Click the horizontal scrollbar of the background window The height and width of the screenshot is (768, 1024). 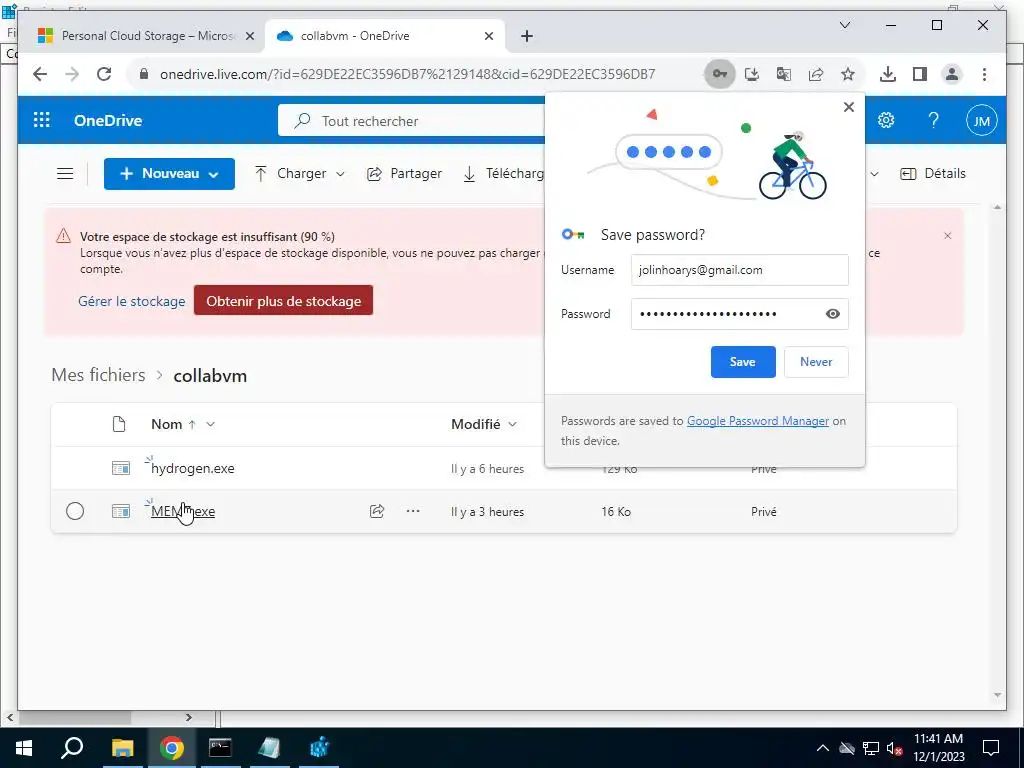tap(99, 718)
